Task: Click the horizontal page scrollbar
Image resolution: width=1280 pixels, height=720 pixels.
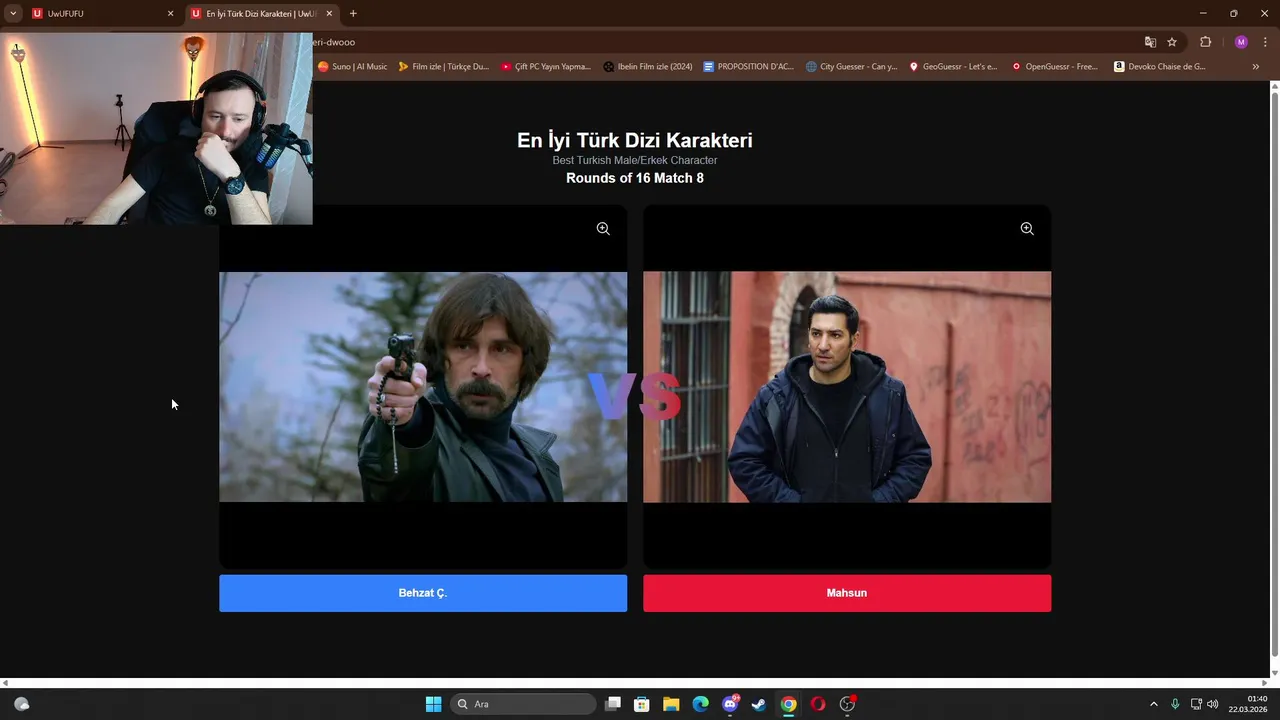Action: point(636,683)
